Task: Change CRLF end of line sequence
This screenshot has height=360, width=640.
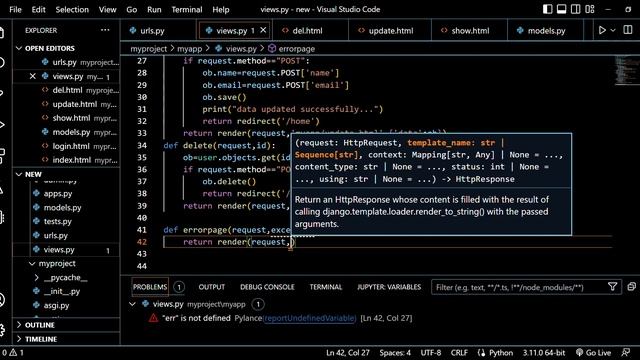Action: (x=459, y=353)
